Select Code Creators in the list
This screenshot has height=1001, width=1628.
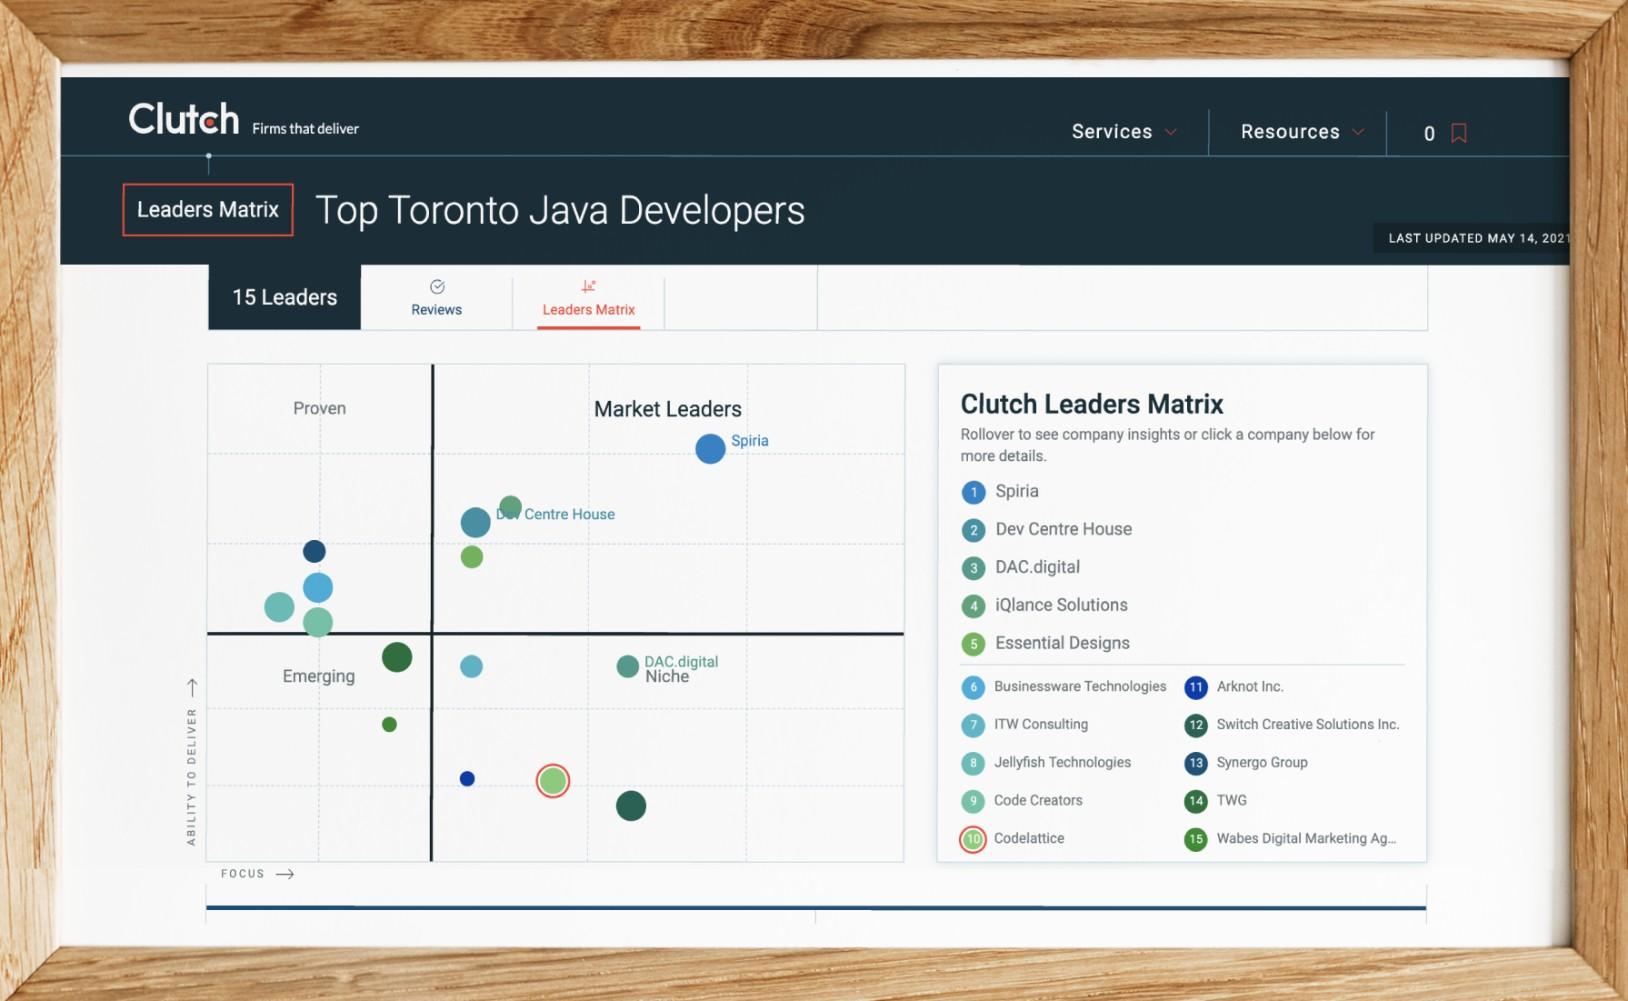[x=1038, y=801]
